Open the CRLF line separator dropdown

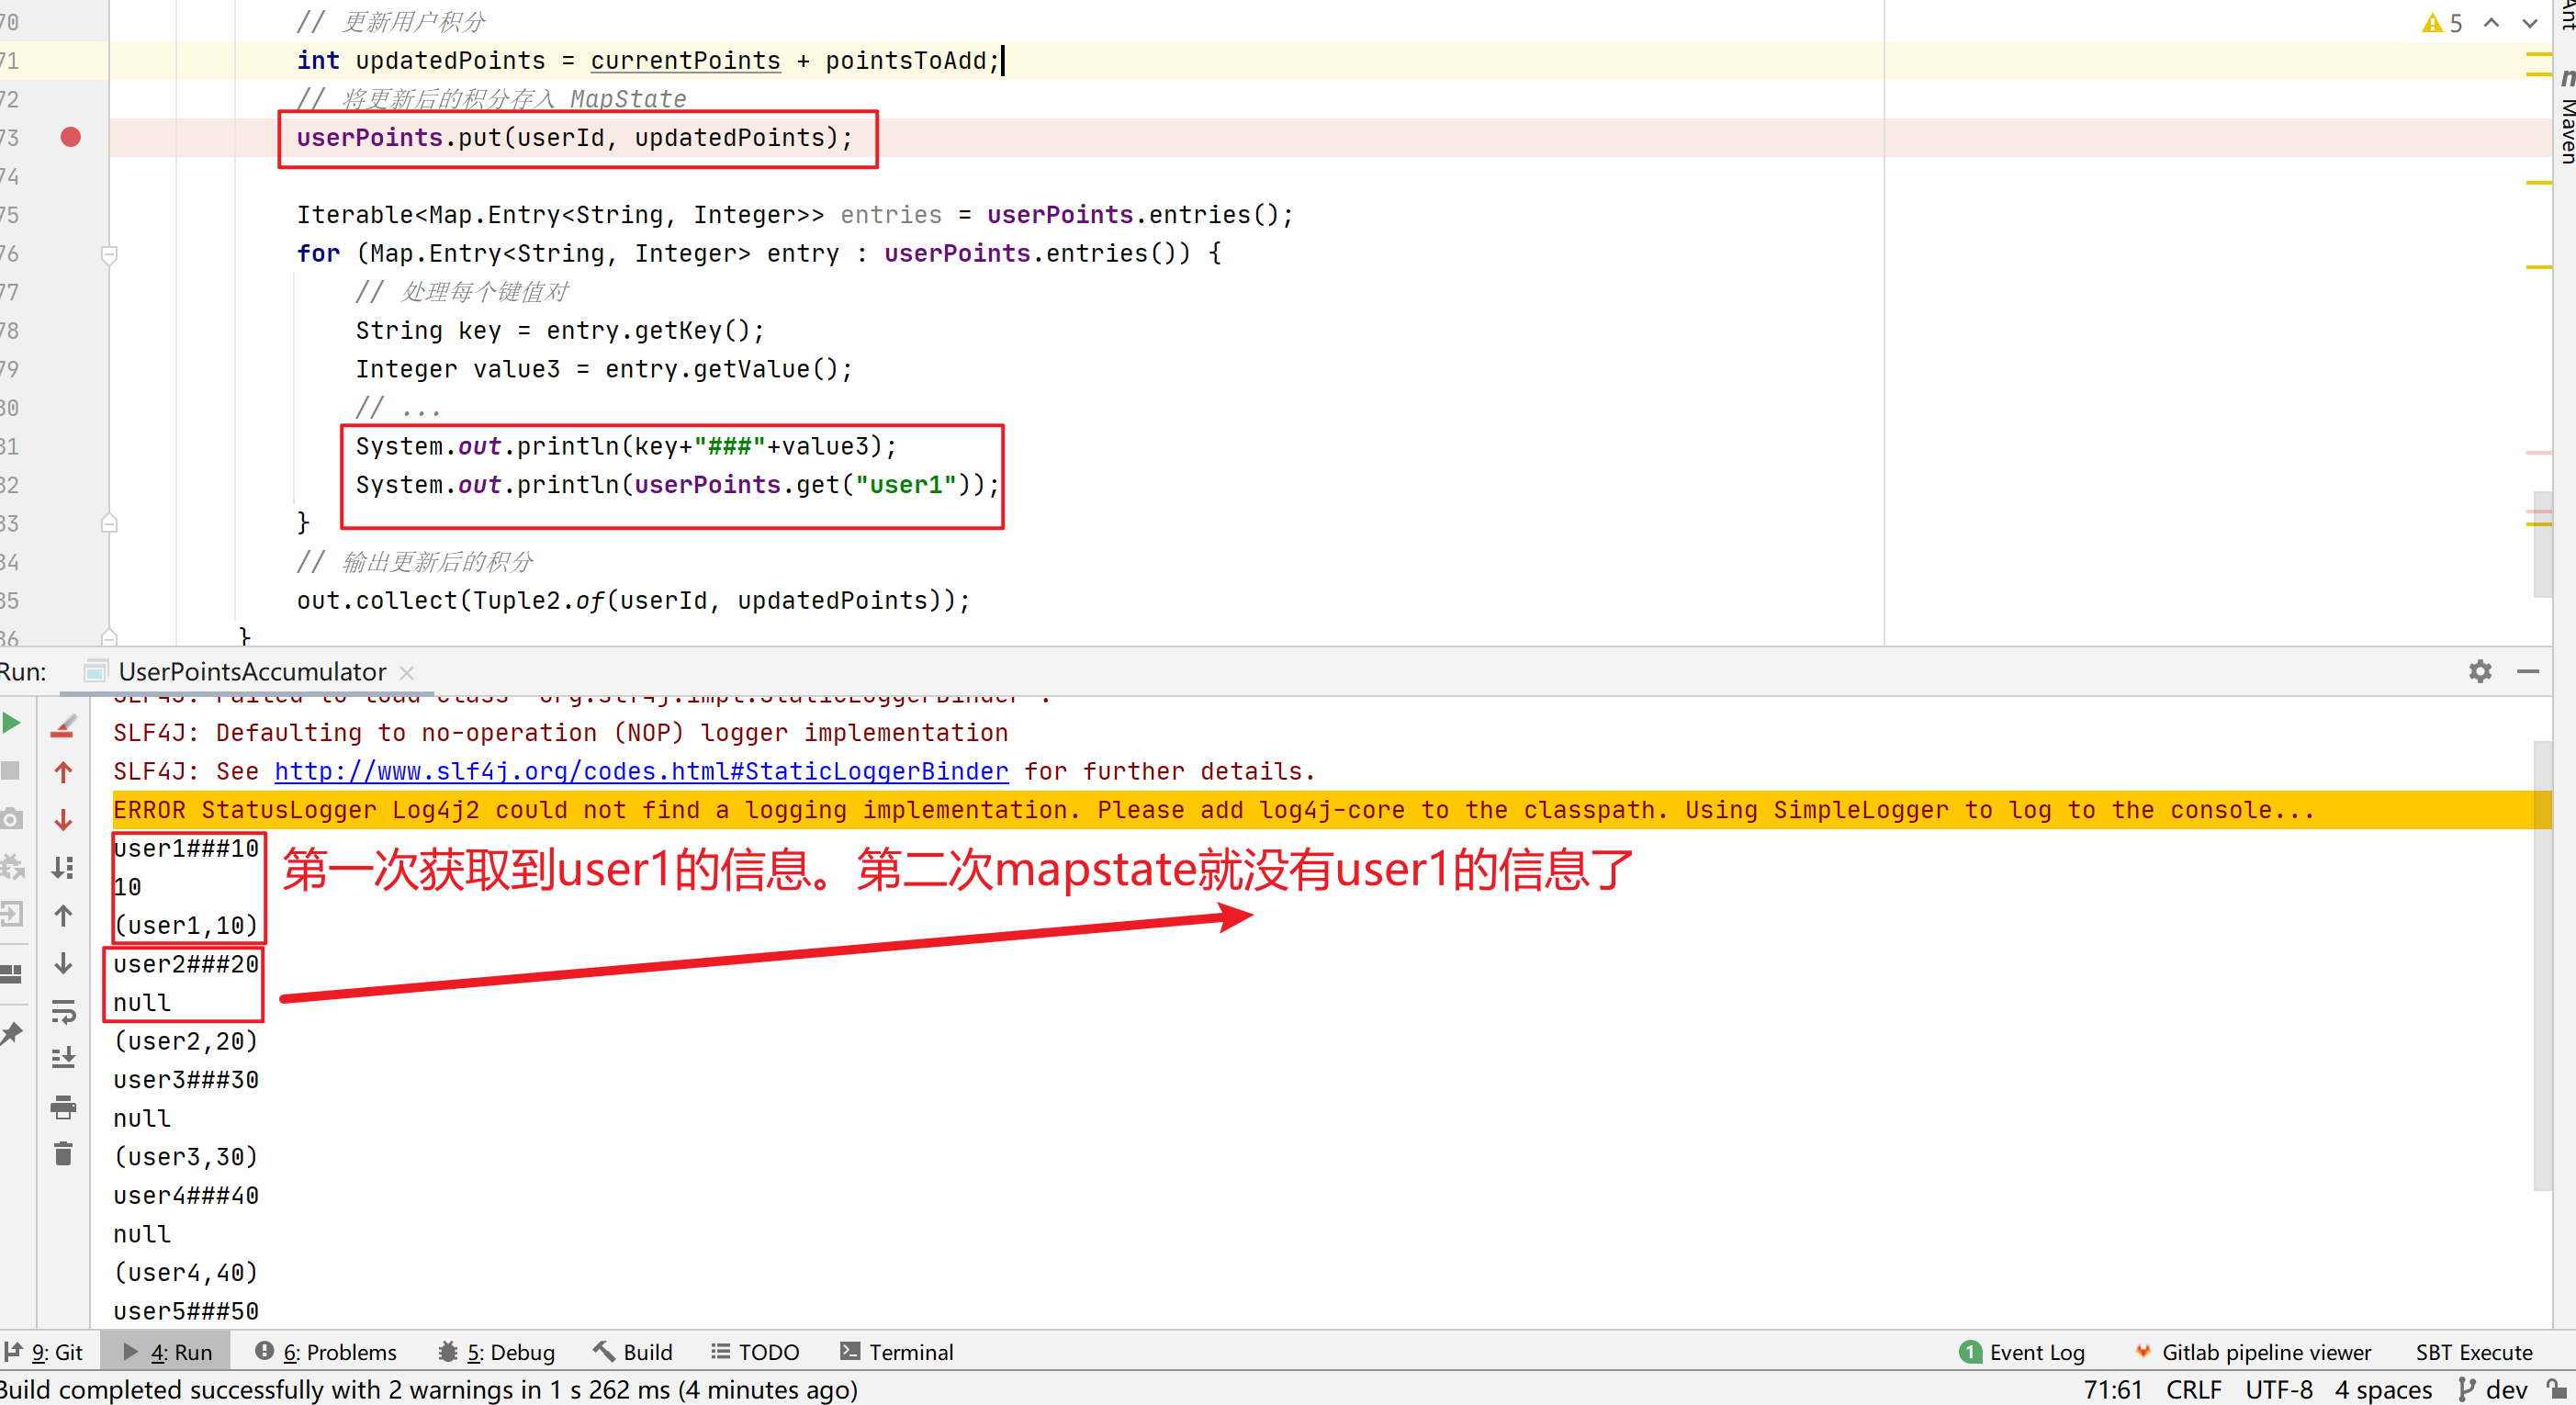point(2193,1389)
